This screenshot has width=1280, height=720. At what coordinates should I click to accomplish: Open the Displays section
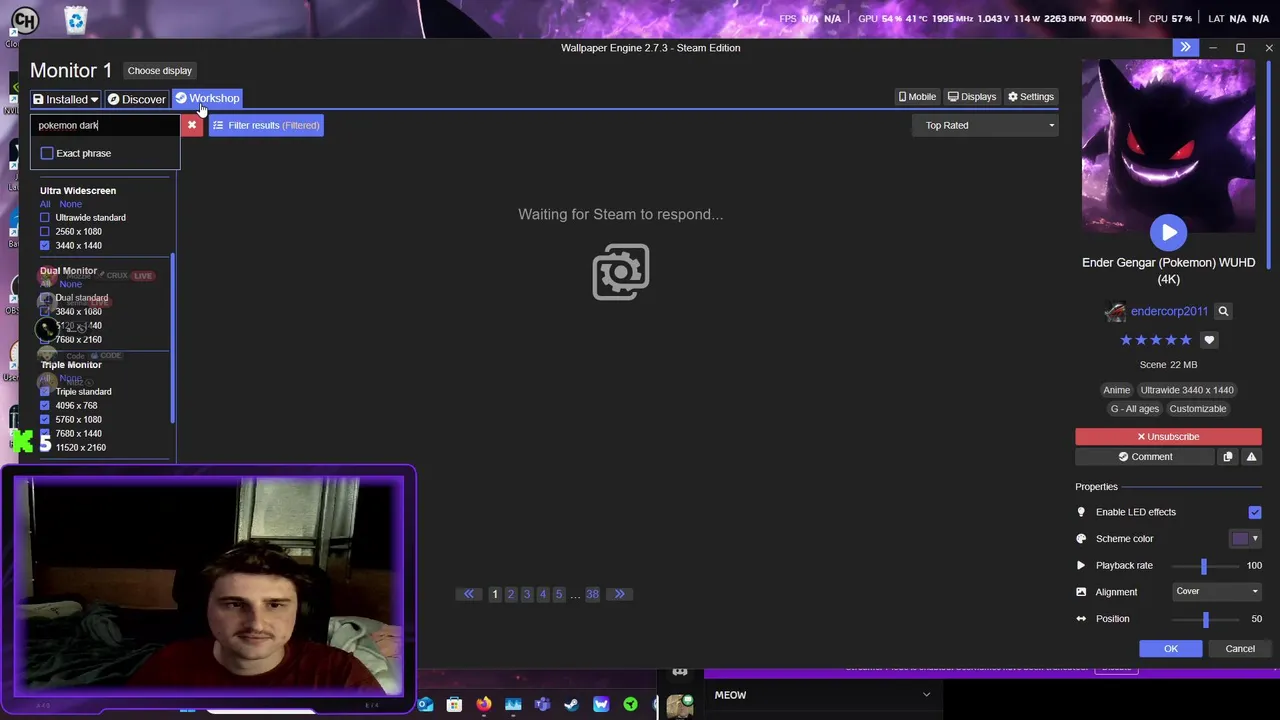pos(972,97)
